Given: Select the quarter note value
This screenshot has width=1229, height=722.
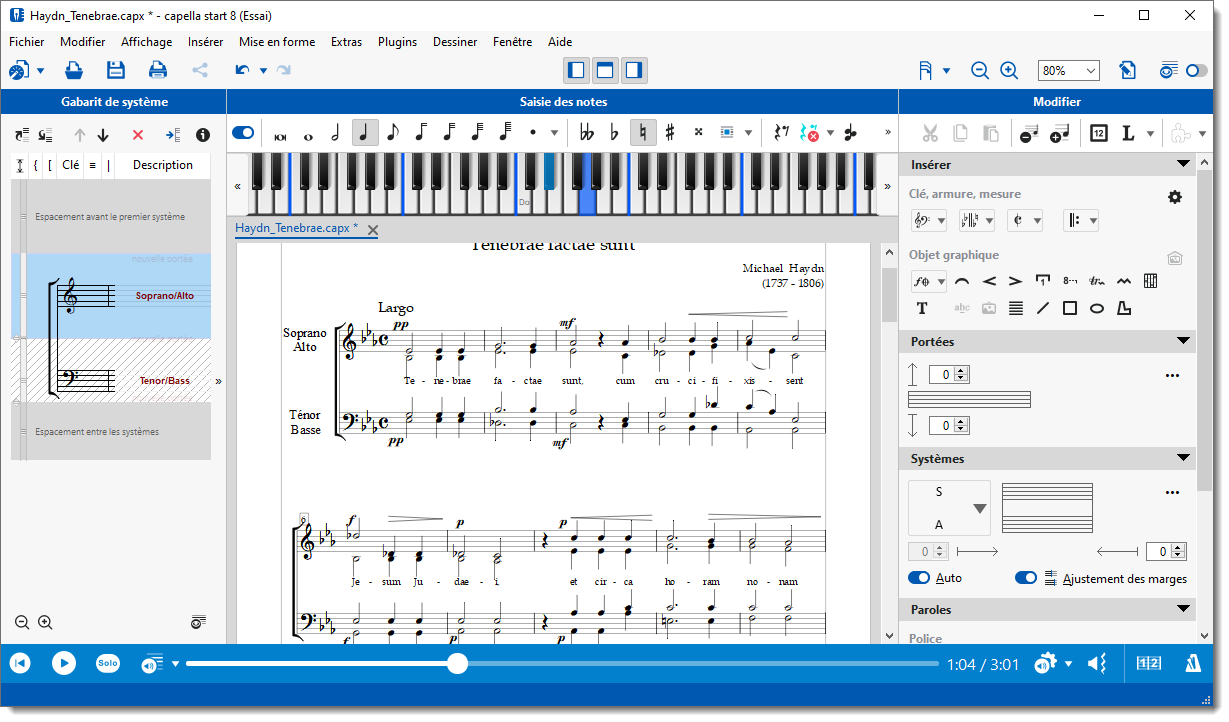Looking at the screenshot, I should click(365, 132).
